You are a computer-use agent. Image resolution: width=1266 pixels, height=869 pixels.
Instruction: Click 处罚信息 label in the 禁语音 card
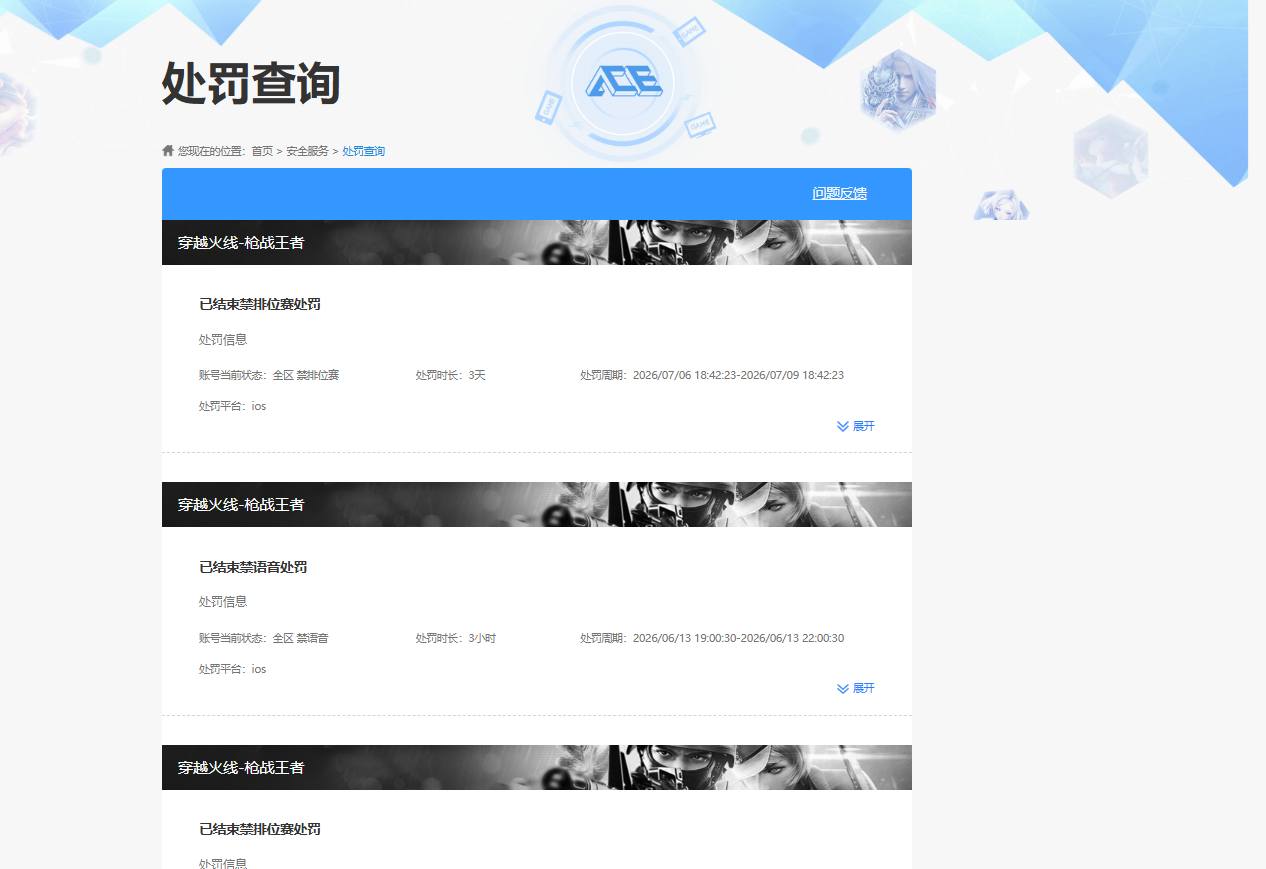[223, 602]
